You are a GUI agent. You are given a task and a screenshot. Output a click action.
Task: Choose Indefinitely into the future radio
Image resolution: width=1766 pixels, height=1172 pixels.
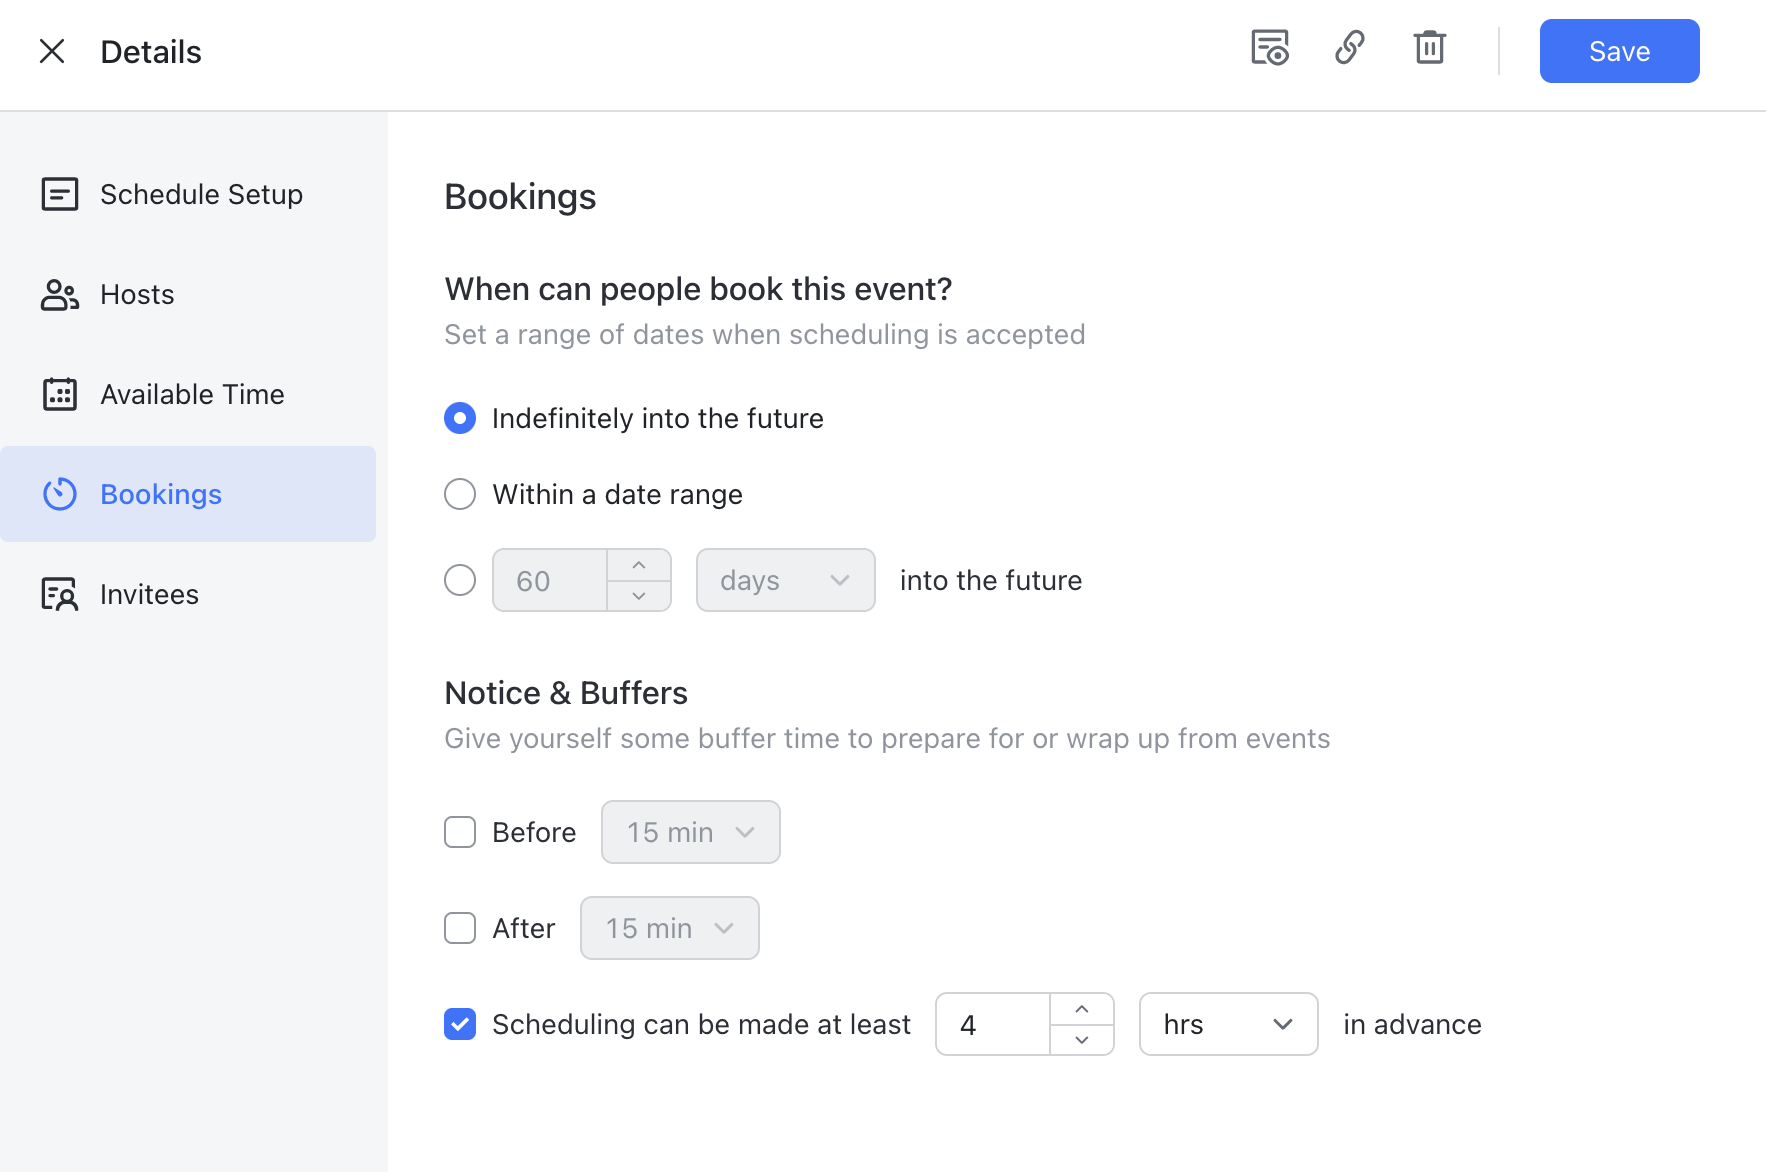460,418
